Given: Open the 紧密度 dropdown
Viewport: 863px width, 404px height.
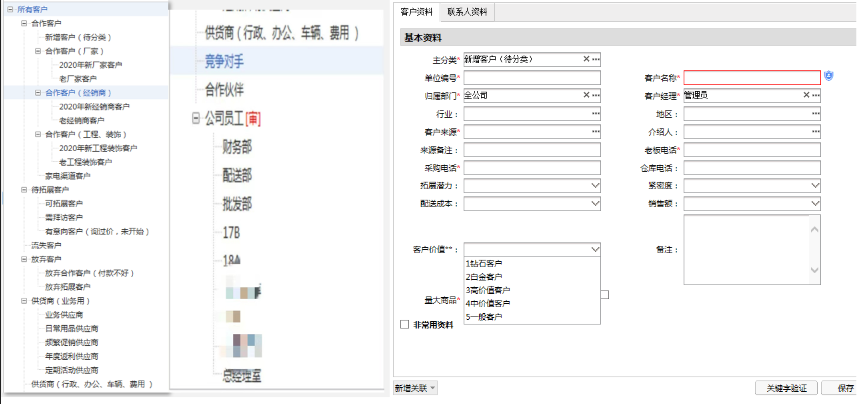Looking at the screenshot, I should point(815,185).
